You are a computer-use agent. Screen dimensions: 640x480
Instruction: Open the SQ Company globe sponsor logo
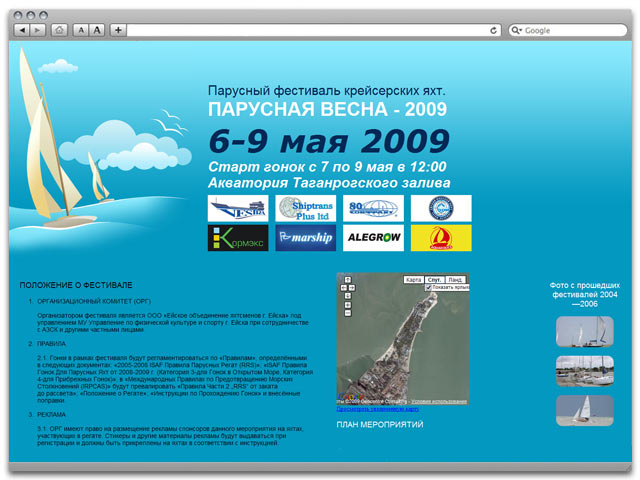373,208
